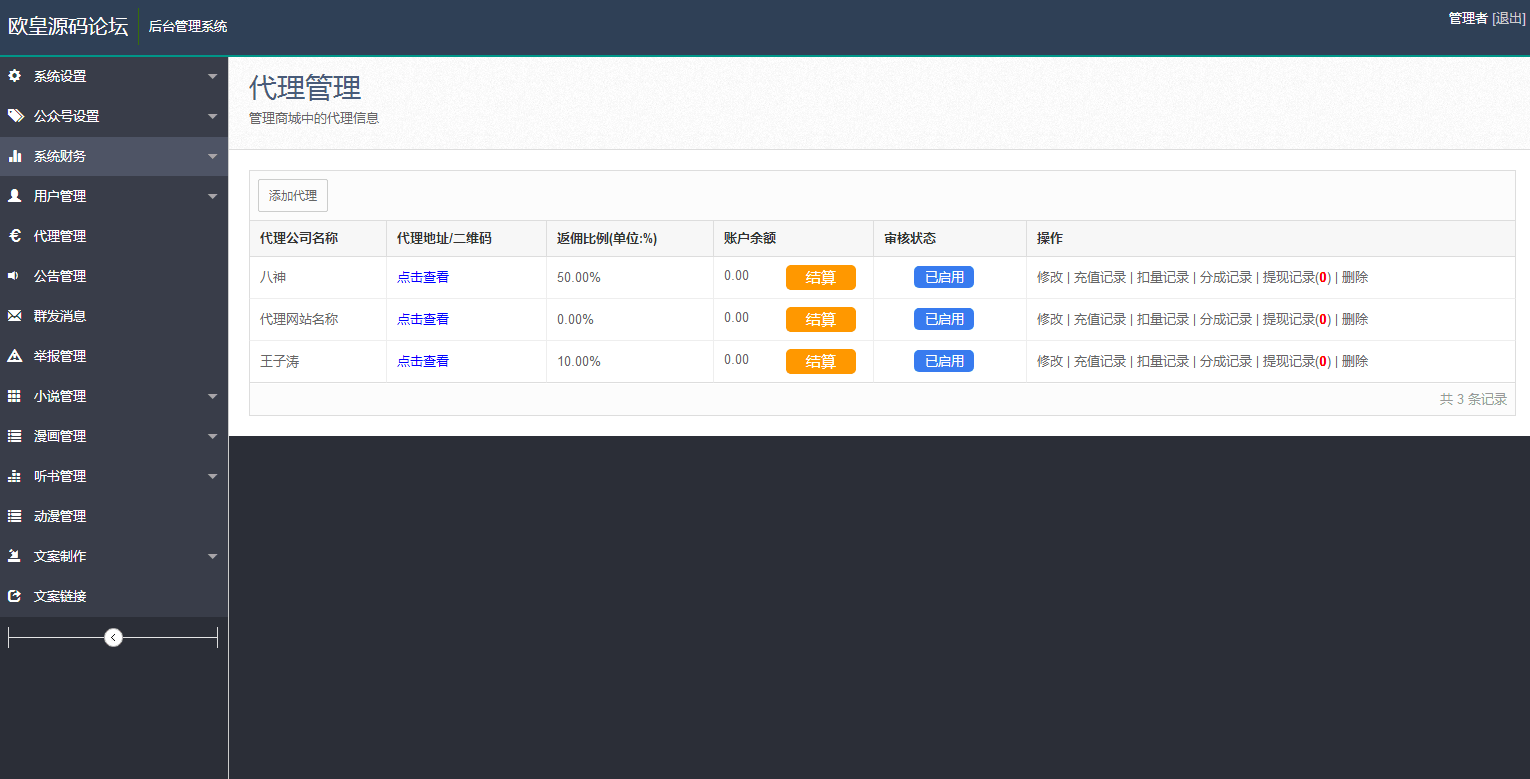Click the tag icon beside 公众号设置
Image resolution: width=1530 pixels, height=779 pixels.
tap(15, 116)
